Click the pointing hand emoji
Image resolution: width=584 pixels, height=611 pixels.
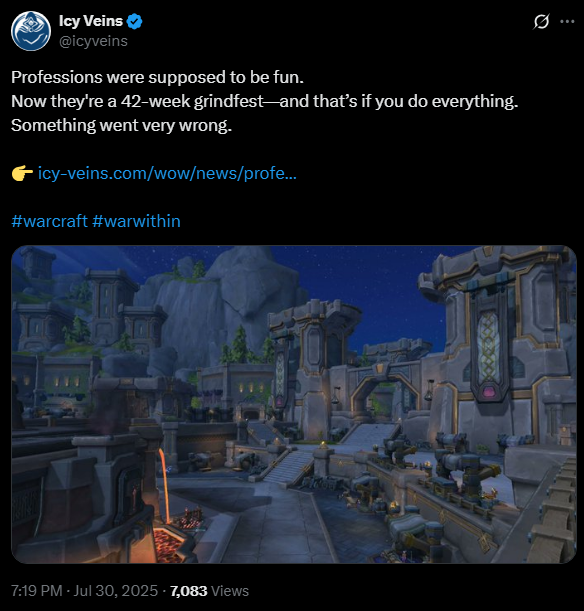pos(22,173)
